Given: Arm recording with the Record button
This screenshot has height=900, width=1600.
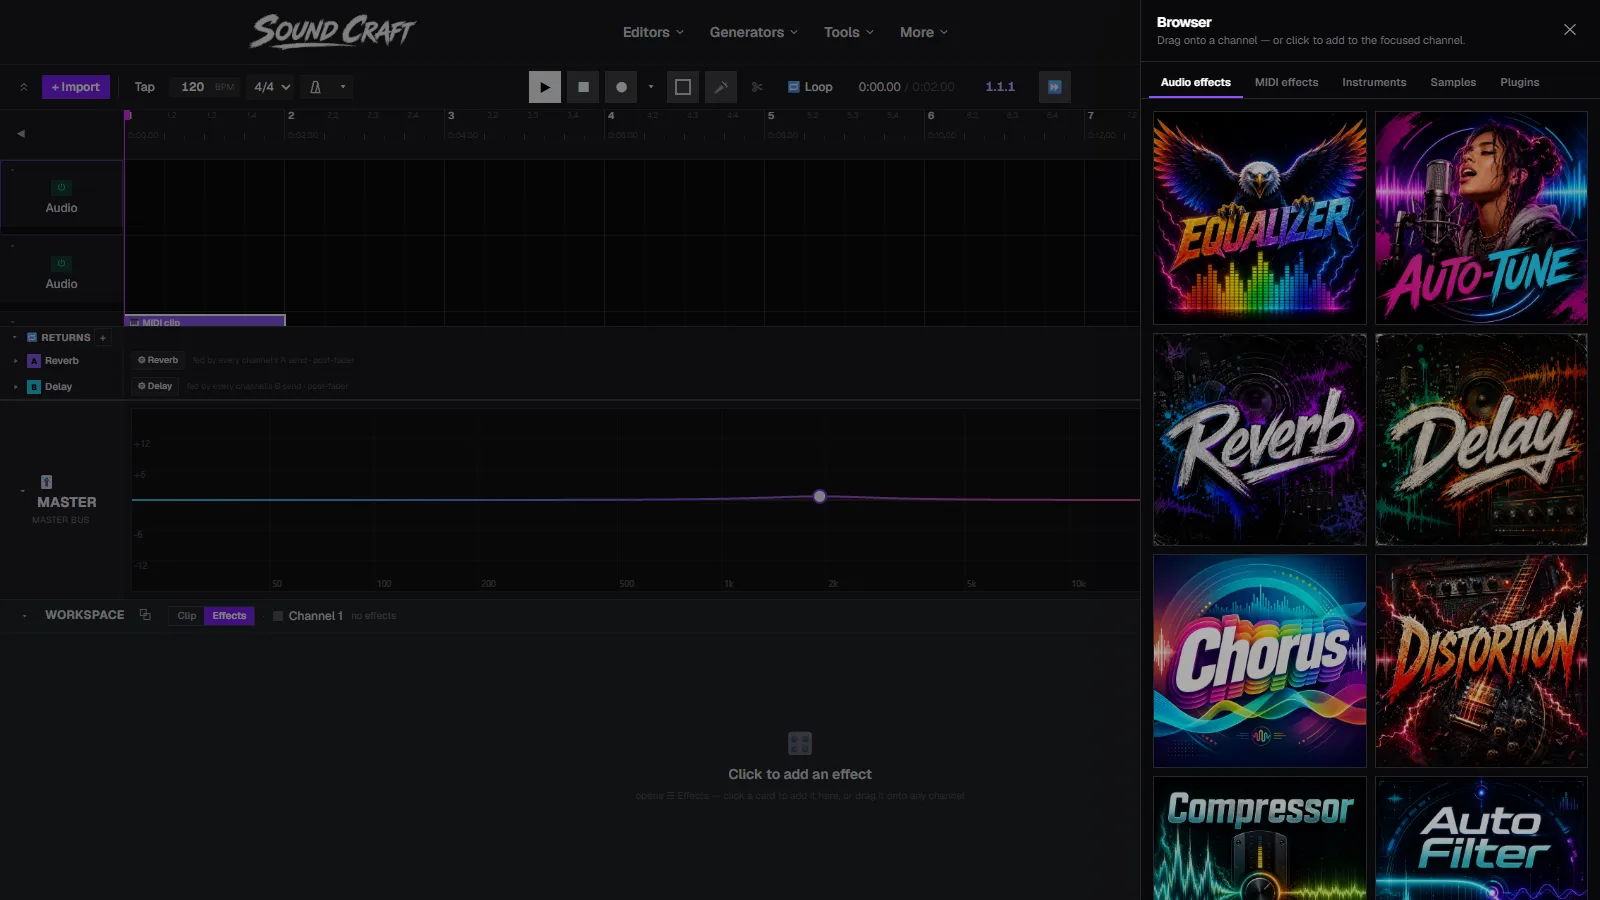Looking at the screenshot, I should point(621,87).
